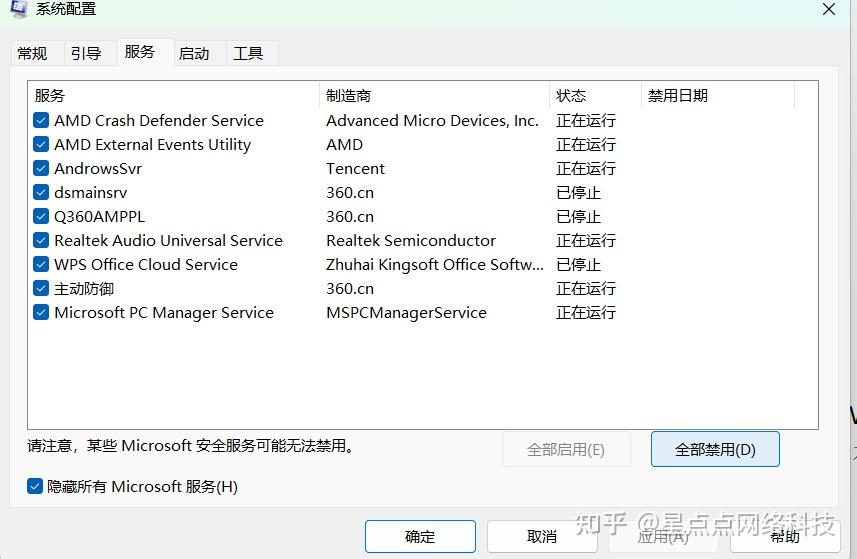Image resolution: width=857 pixels, height=559 pixels.
Task: Select the 主动防御 service name
Action: click(84, 289)
